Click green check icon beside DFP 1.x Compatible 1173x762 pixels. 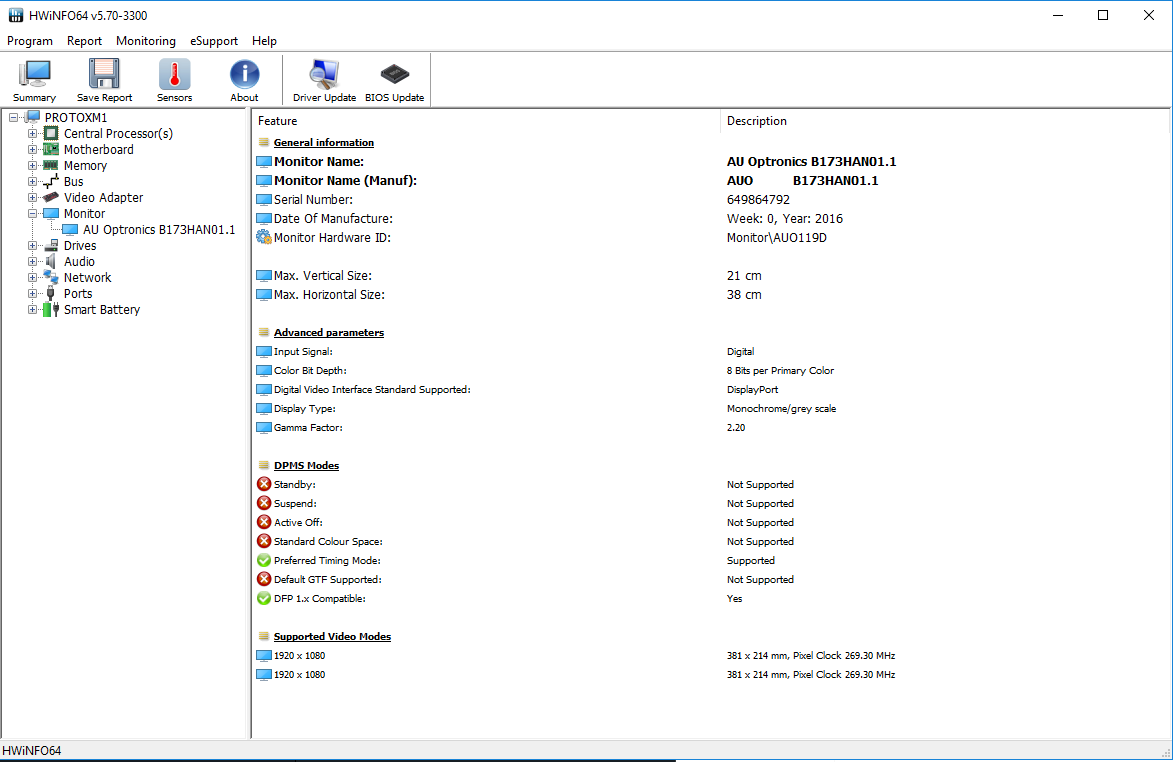pyautogui.click(x=264, y=598)
